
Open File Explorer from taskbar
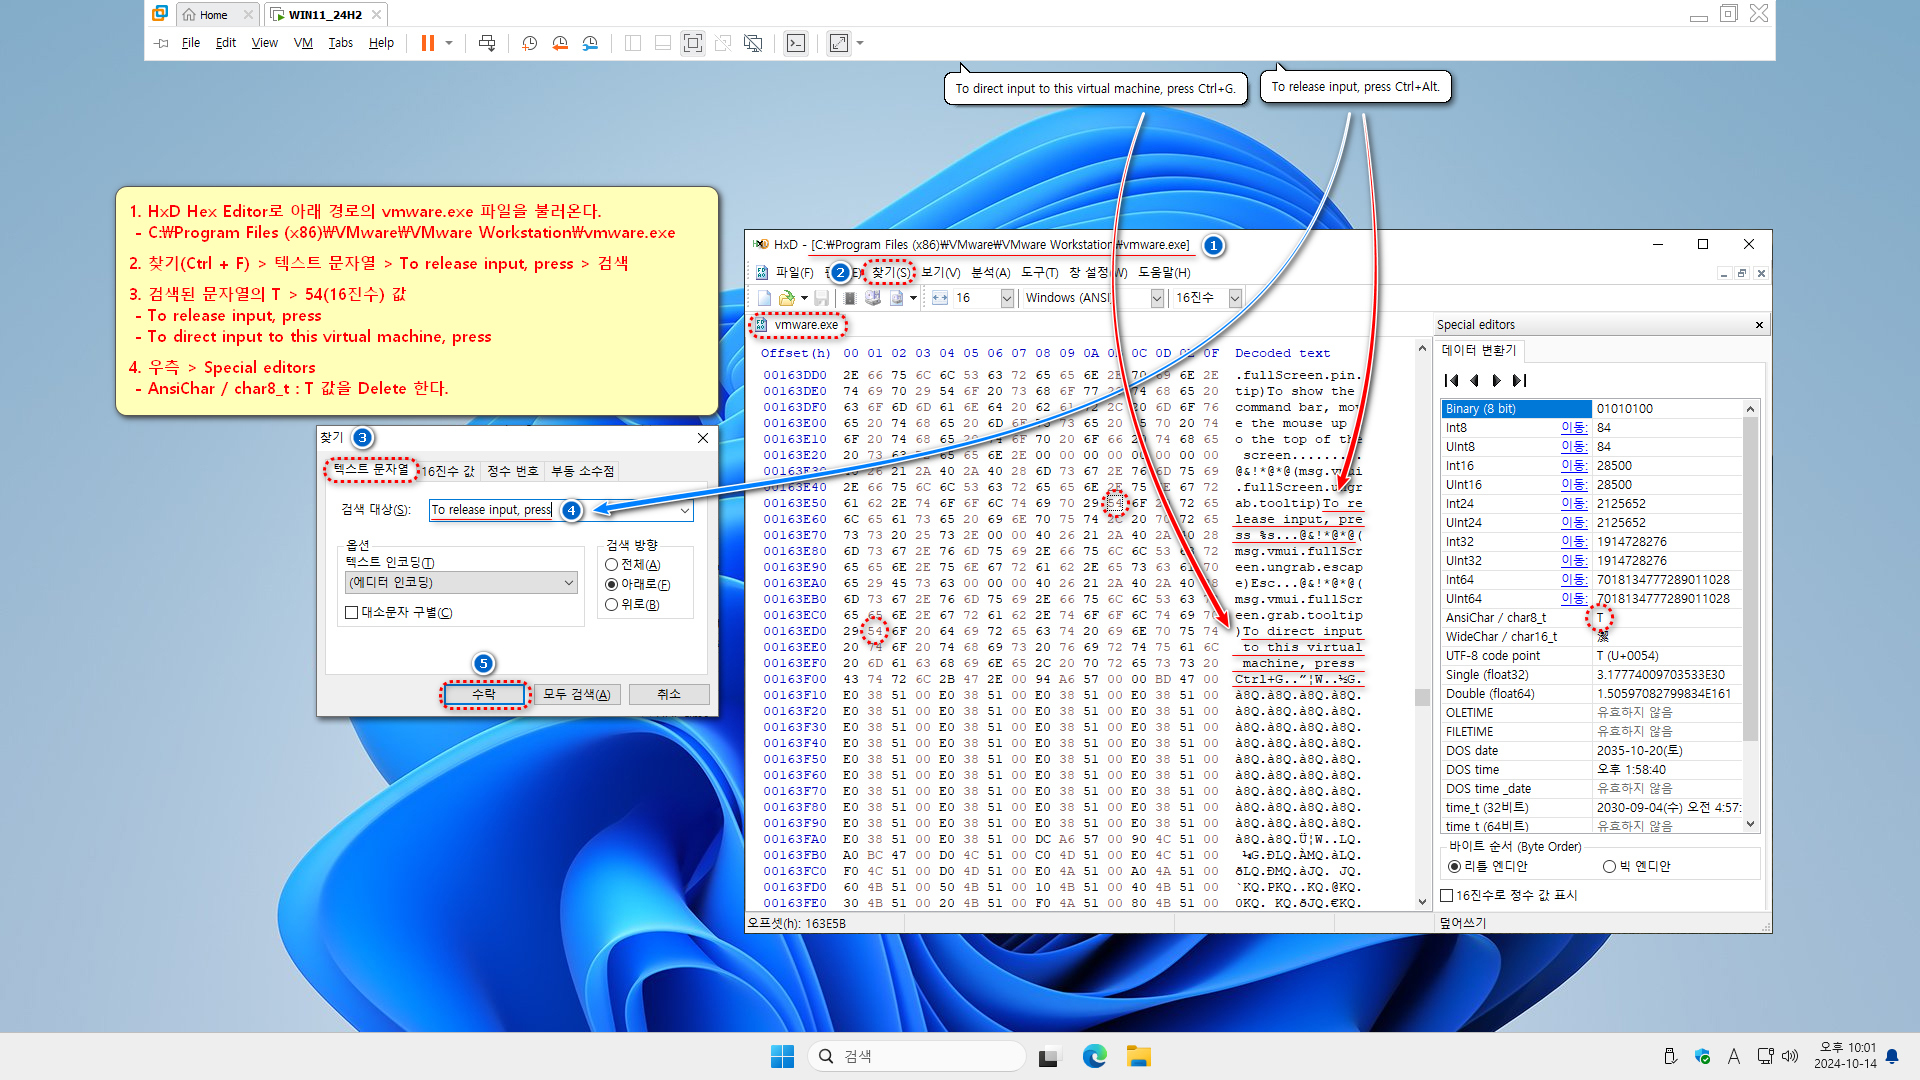(x=1139, y=1056)
